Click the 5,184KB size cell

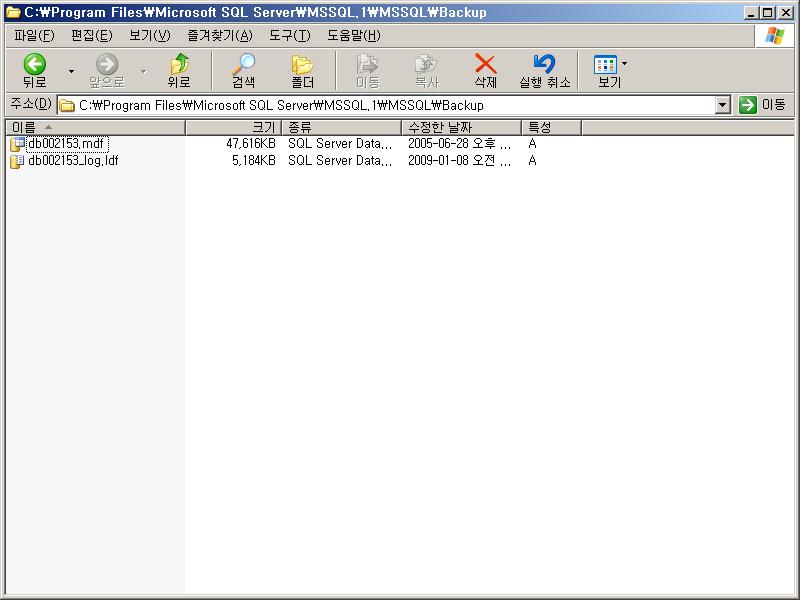[254, 161]
